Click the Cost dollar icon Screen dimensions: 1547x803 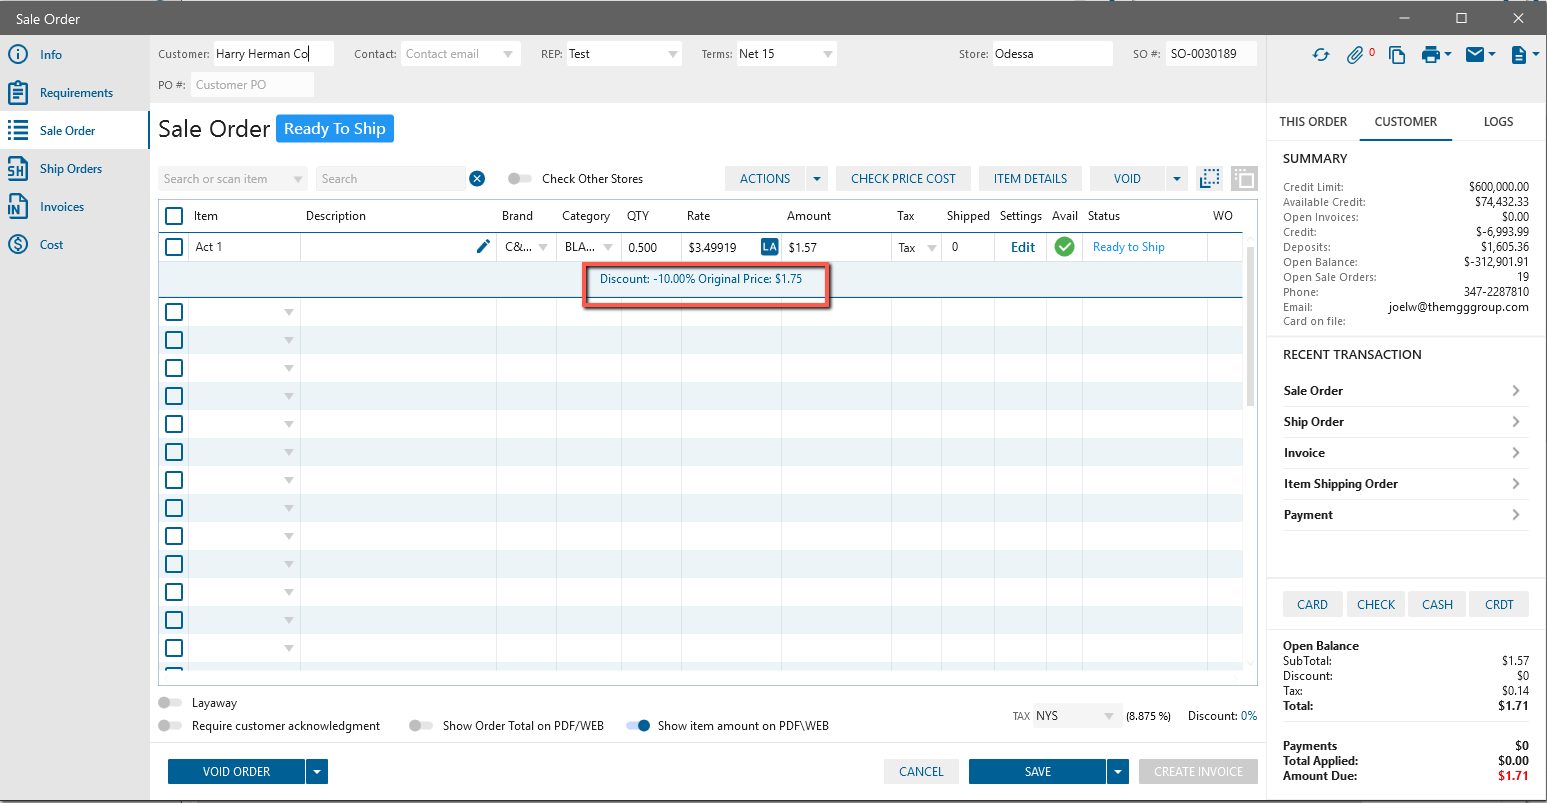click(17, 245)
